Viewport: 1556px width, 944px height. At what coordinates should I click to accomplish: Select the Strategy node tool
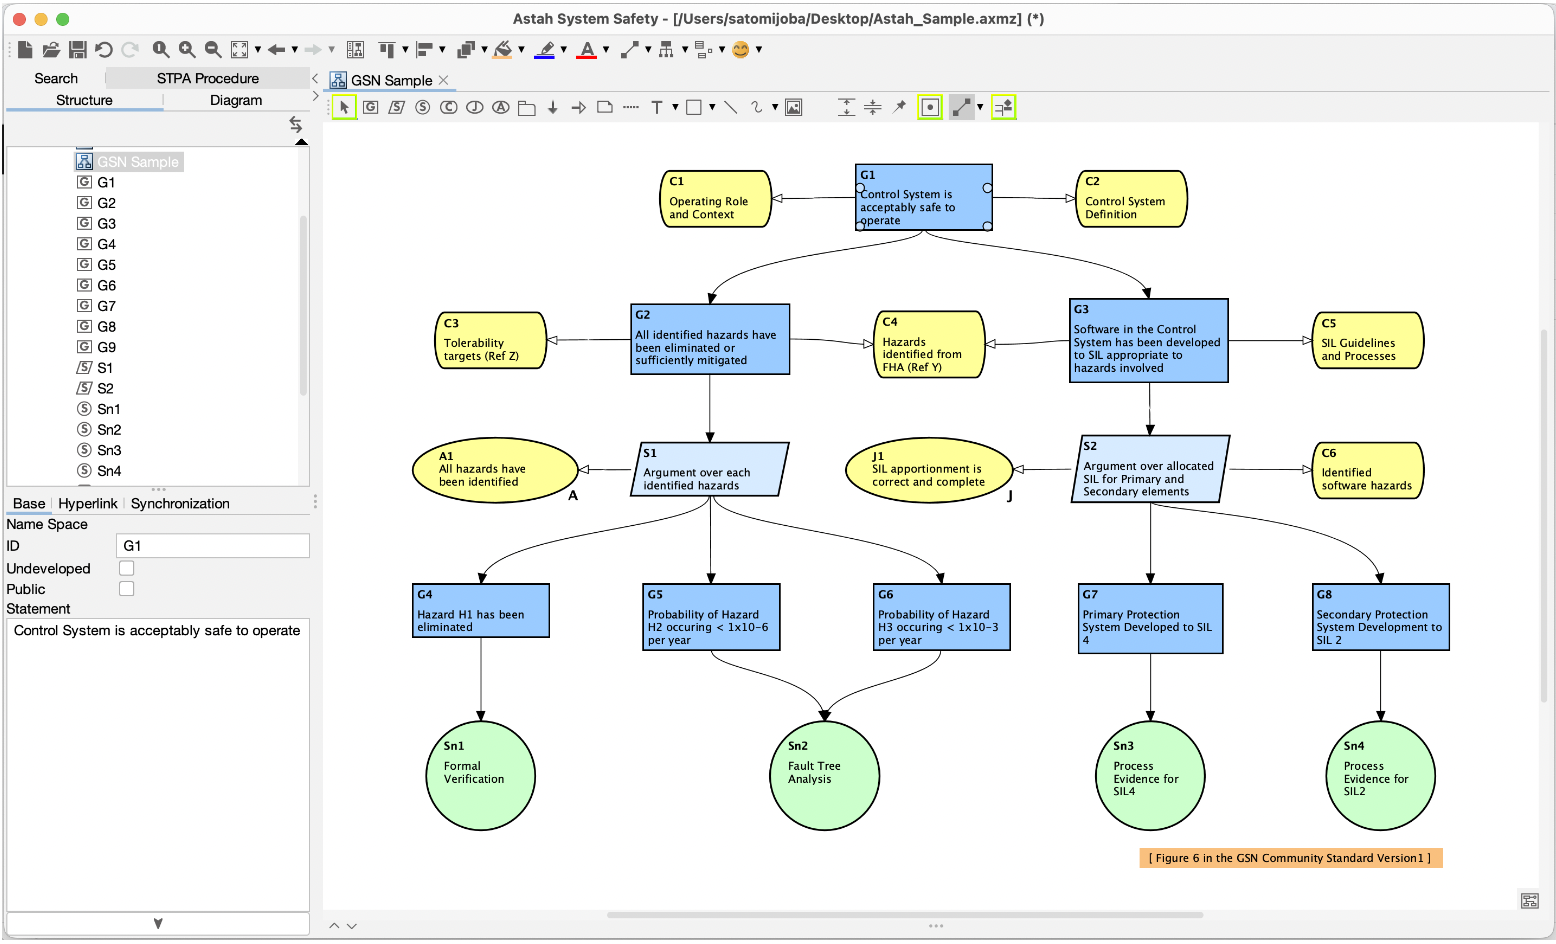[x=396, y=106]
